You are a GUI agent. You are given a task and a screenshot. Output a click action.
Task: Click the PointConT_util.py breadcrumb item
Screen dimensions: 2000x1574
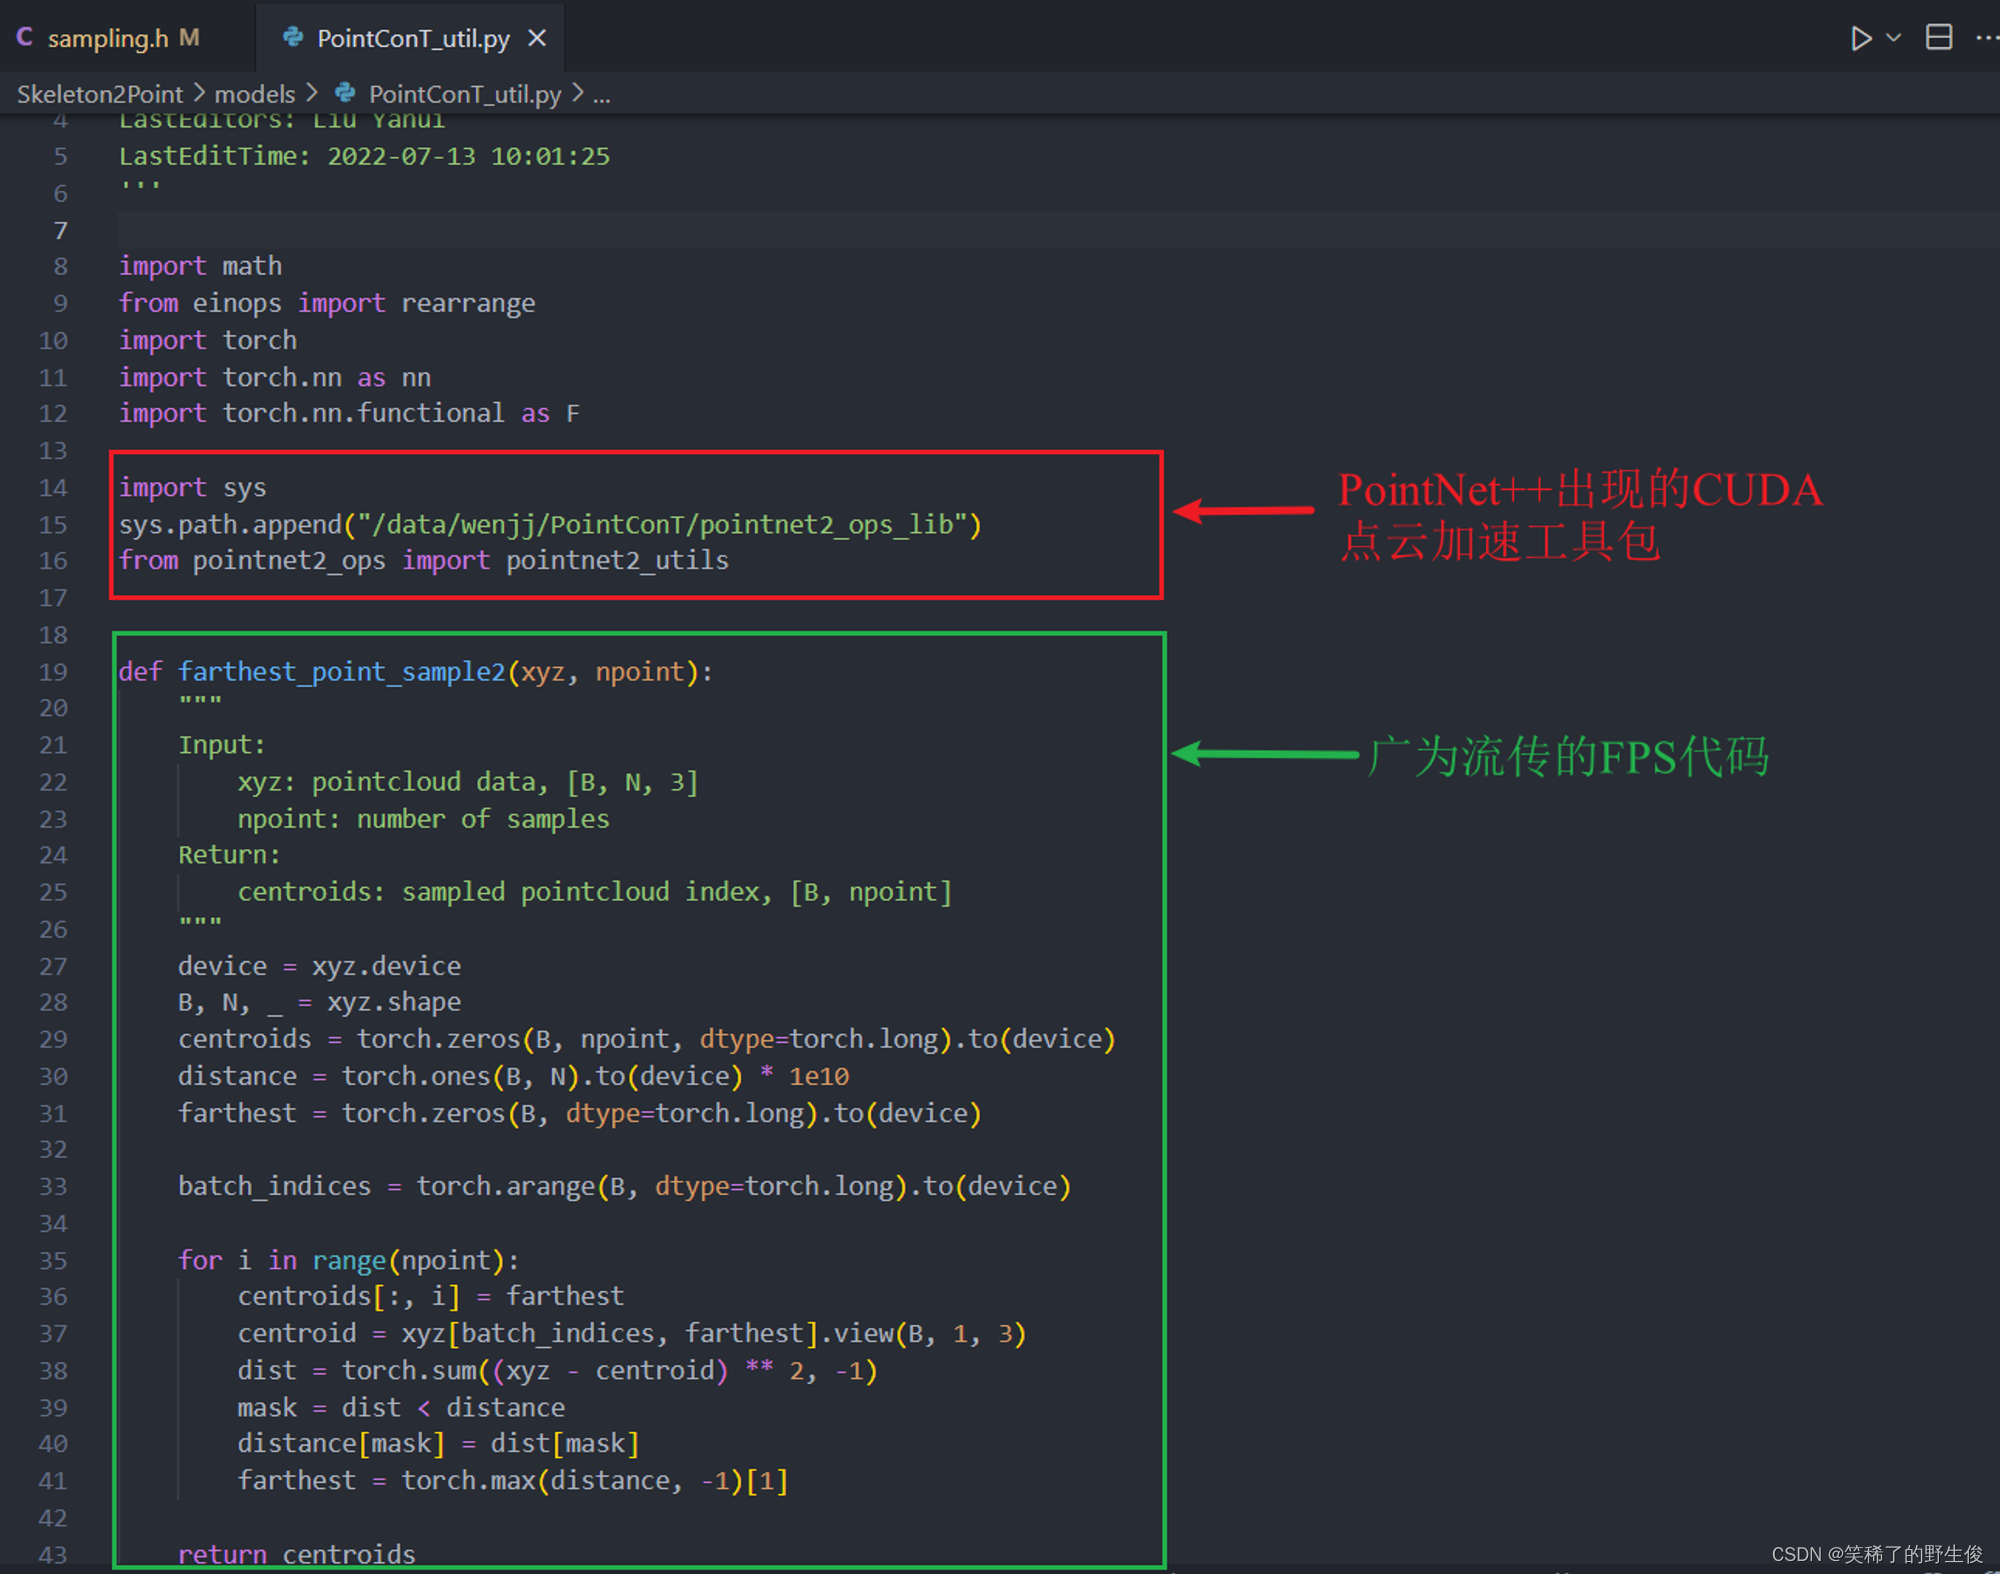(x=464, y=93)
